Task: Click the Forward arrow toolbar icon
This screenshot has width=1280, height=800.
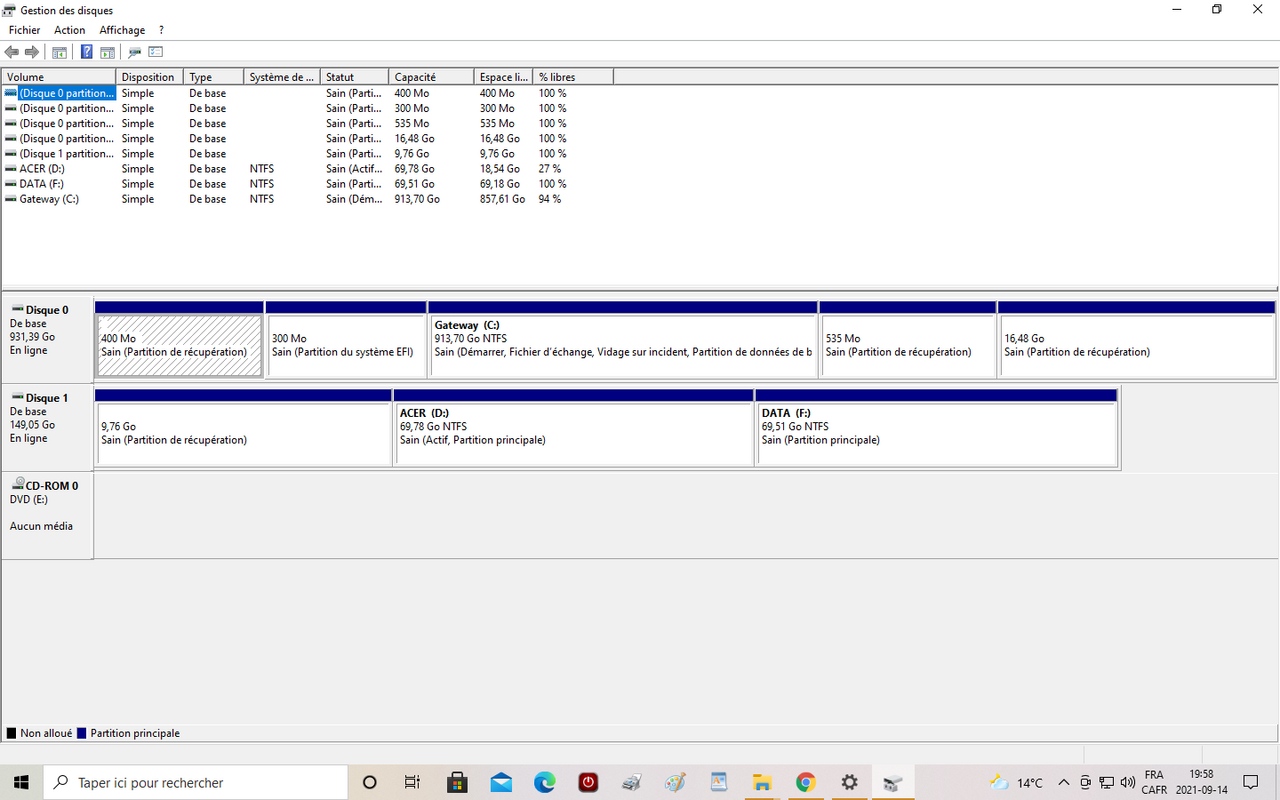Action: click(32, 52)
